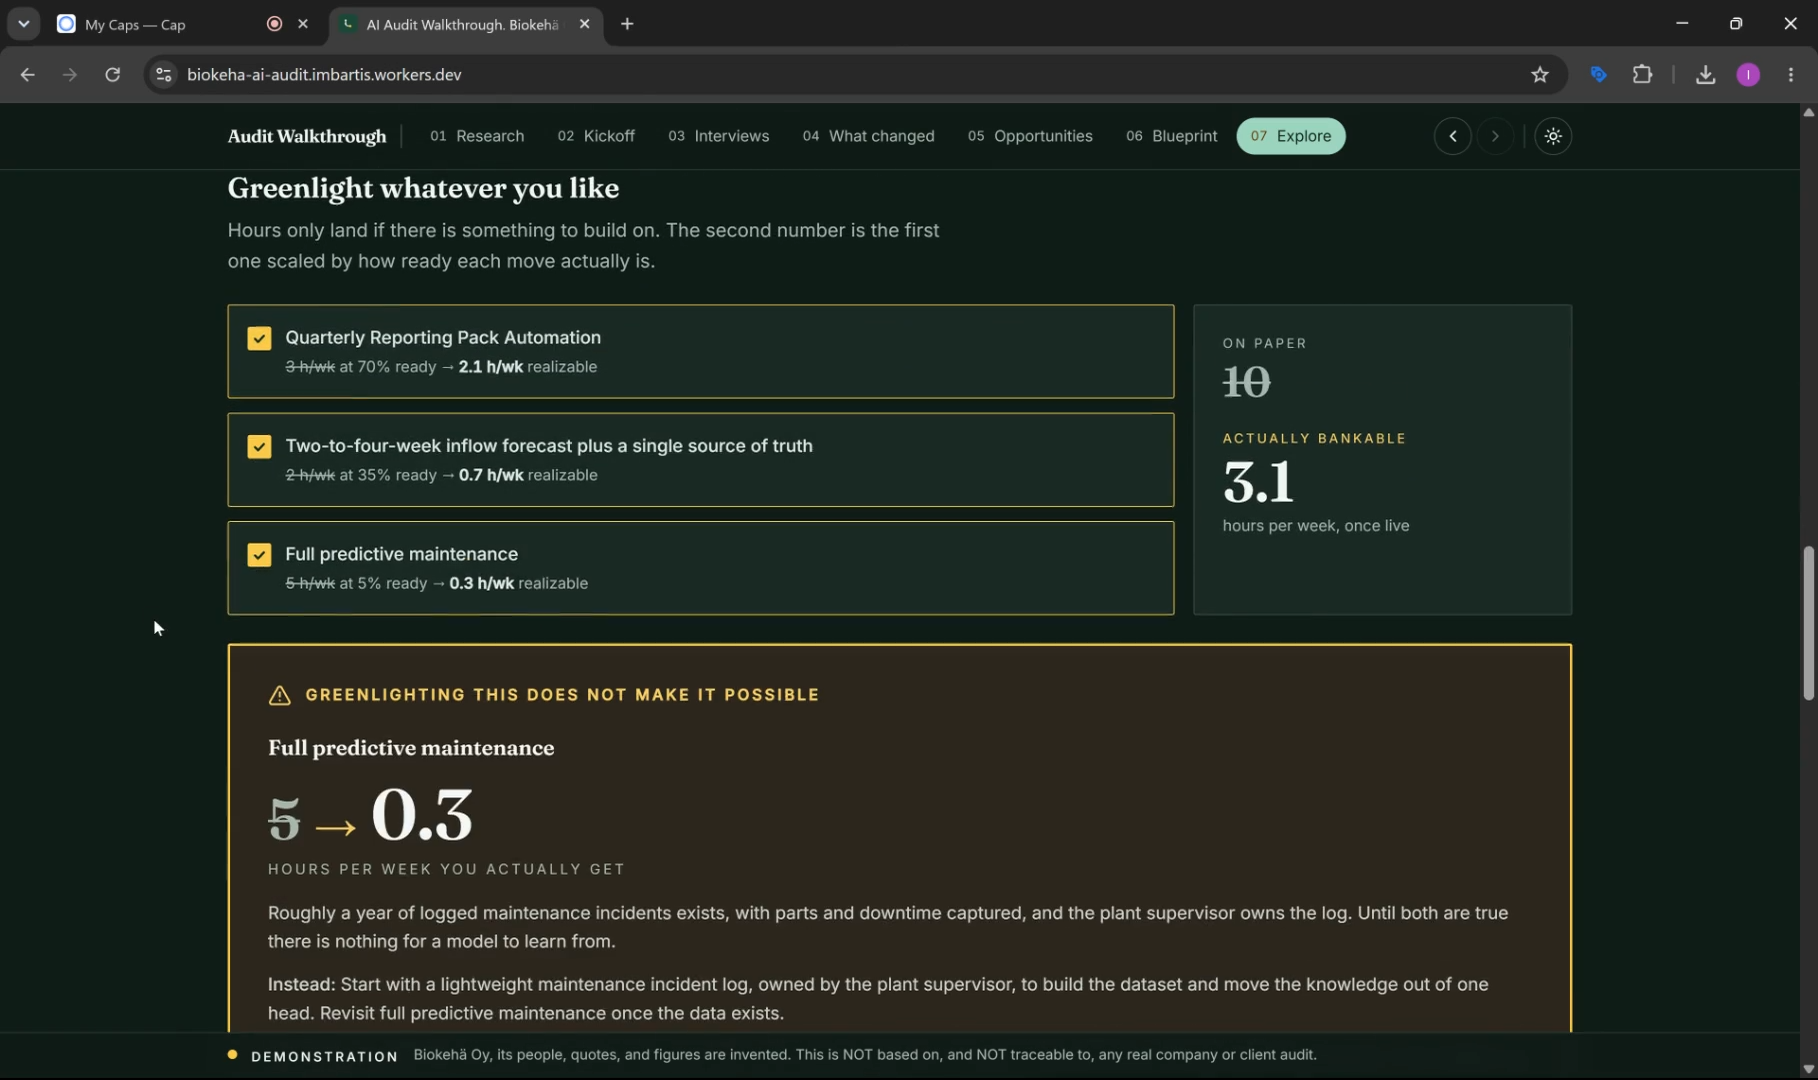Click 'GREENLIGHTING THIS DOES NOT MAKE IT POSSIBLE' label
The image size is (1818, 1080).
click(x=562, y=695)
